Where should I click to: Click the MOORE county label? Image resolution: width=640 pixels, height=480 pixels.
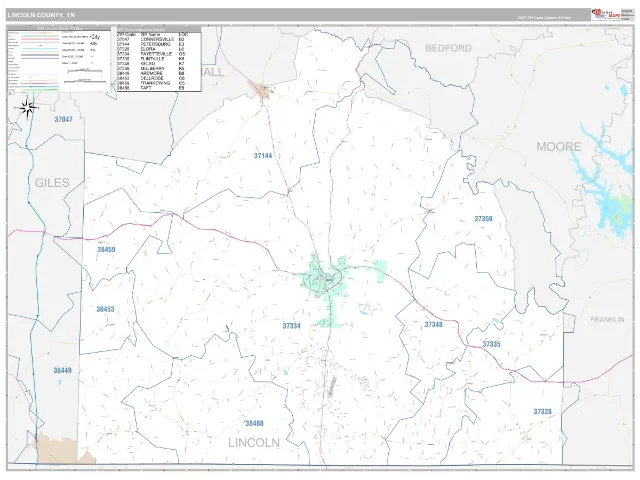click(558, 147)
